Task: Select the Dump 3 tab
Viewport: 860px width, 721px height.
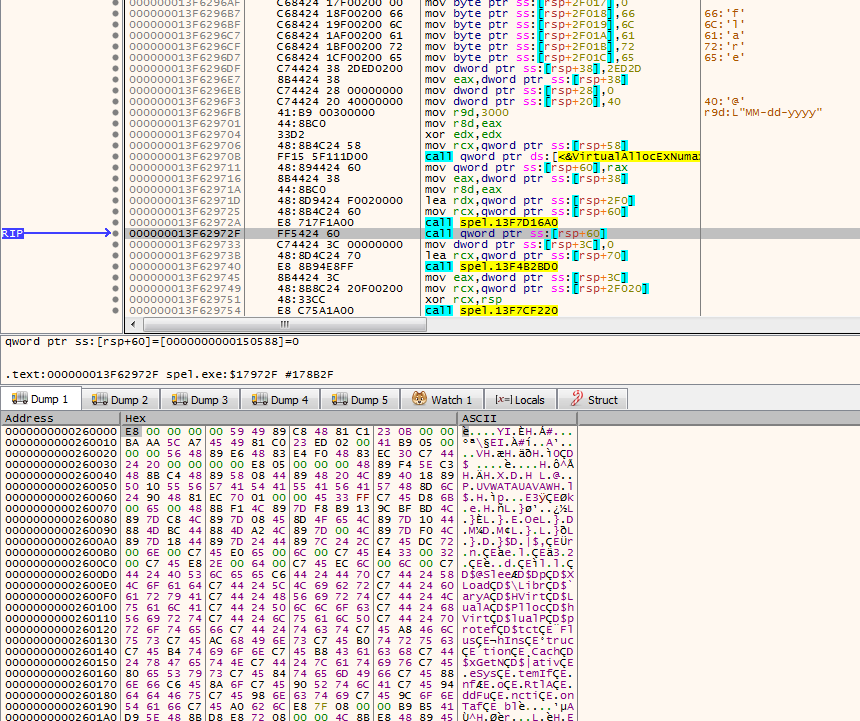Action: click(200, 399)
